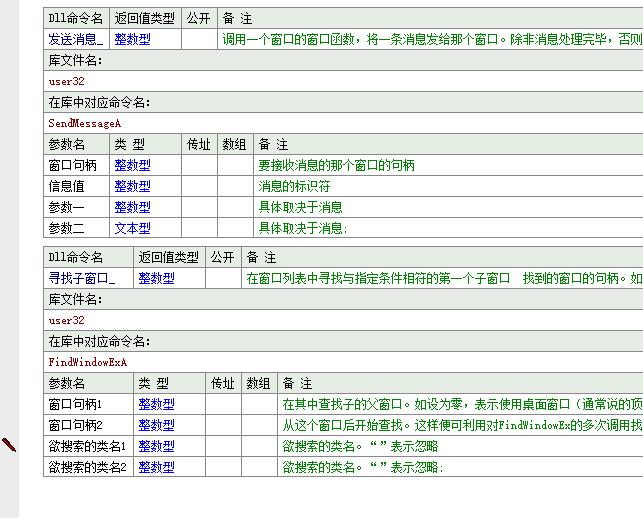Viewport: 643px width, 518px height.
Task: Toggle 数组 for parameter 窗口句柄
Action: click(x=235, y=165)
